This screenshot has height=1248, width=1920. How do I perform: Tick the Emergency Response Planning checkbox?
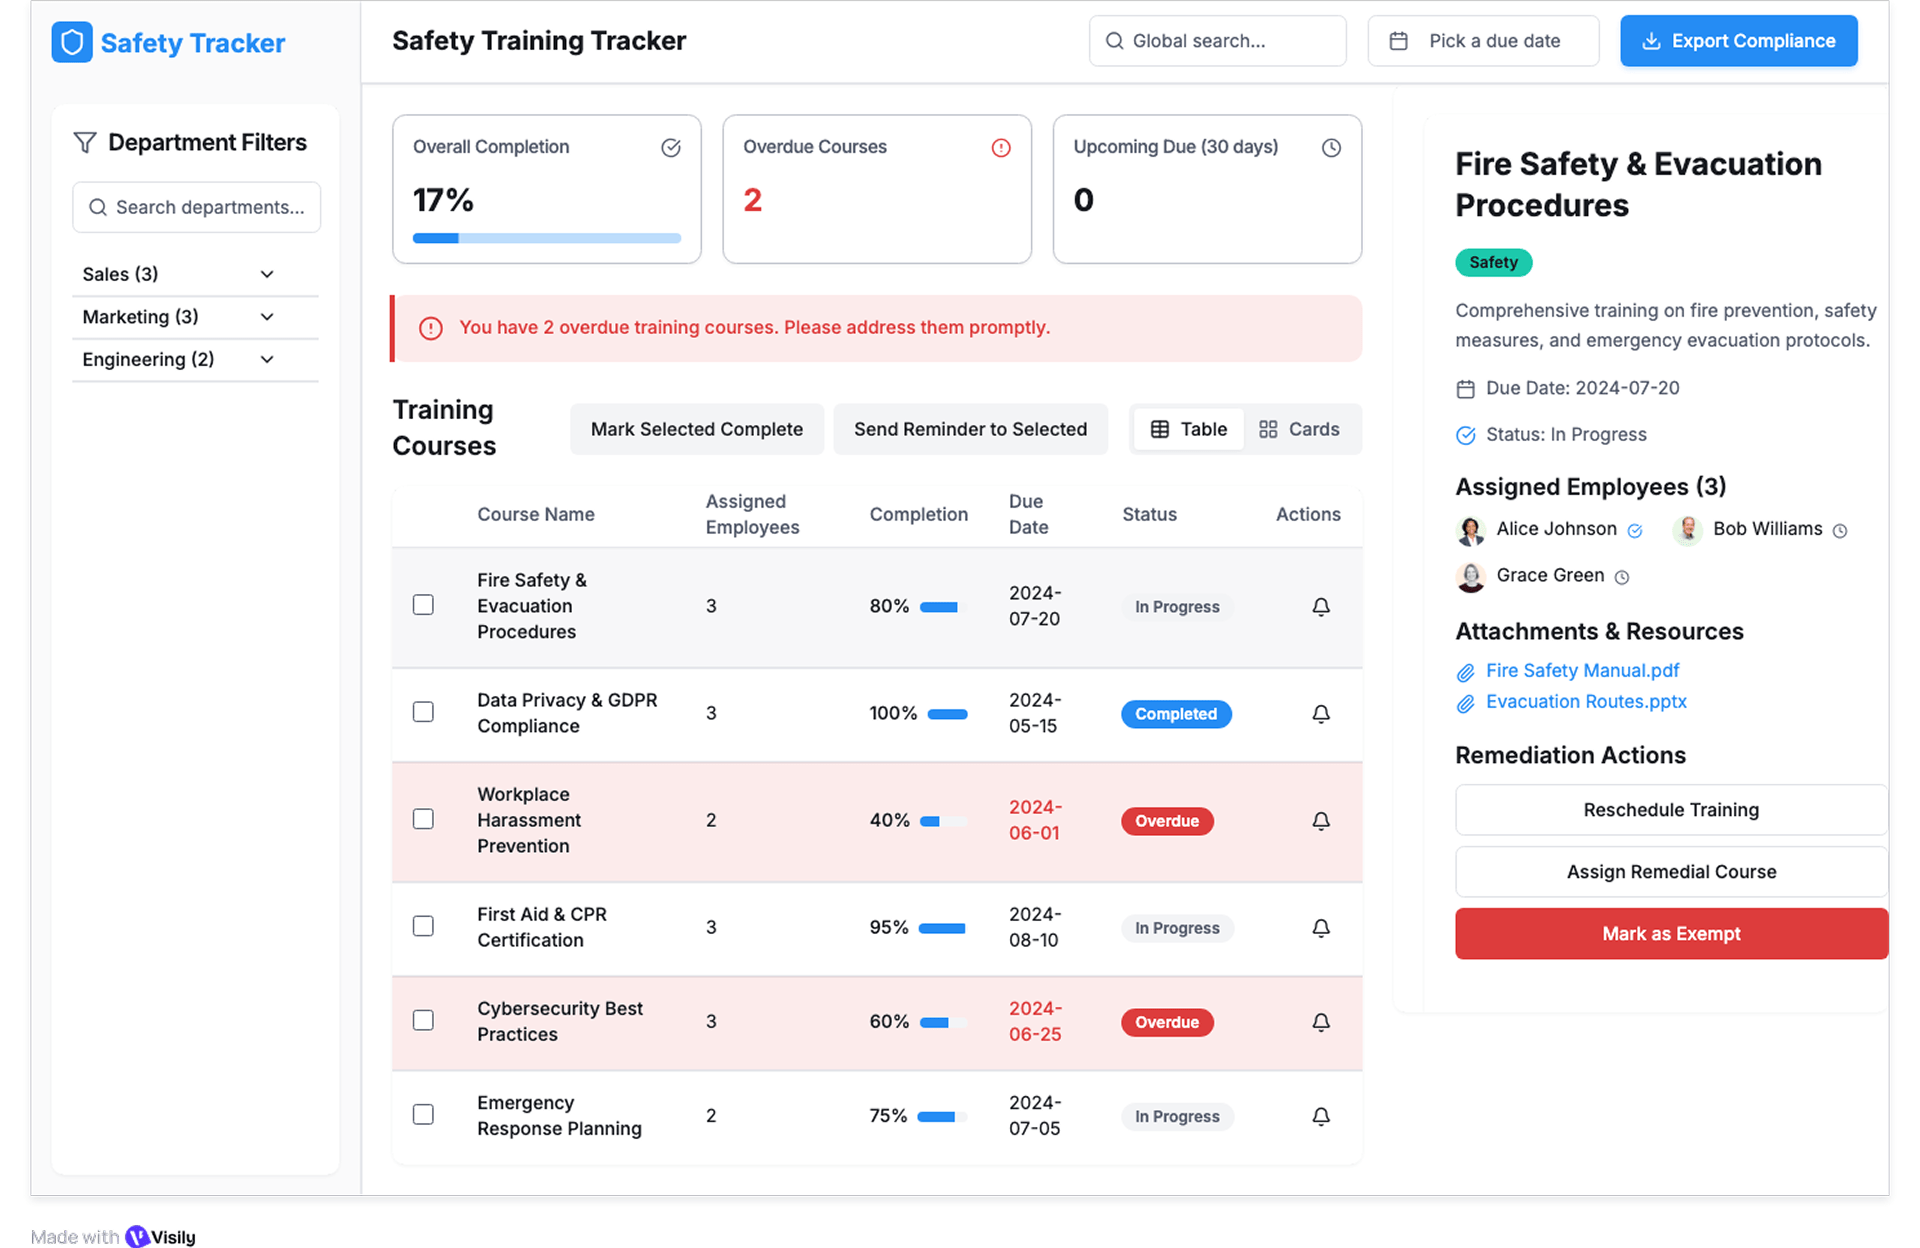[x=423, y=1114]
